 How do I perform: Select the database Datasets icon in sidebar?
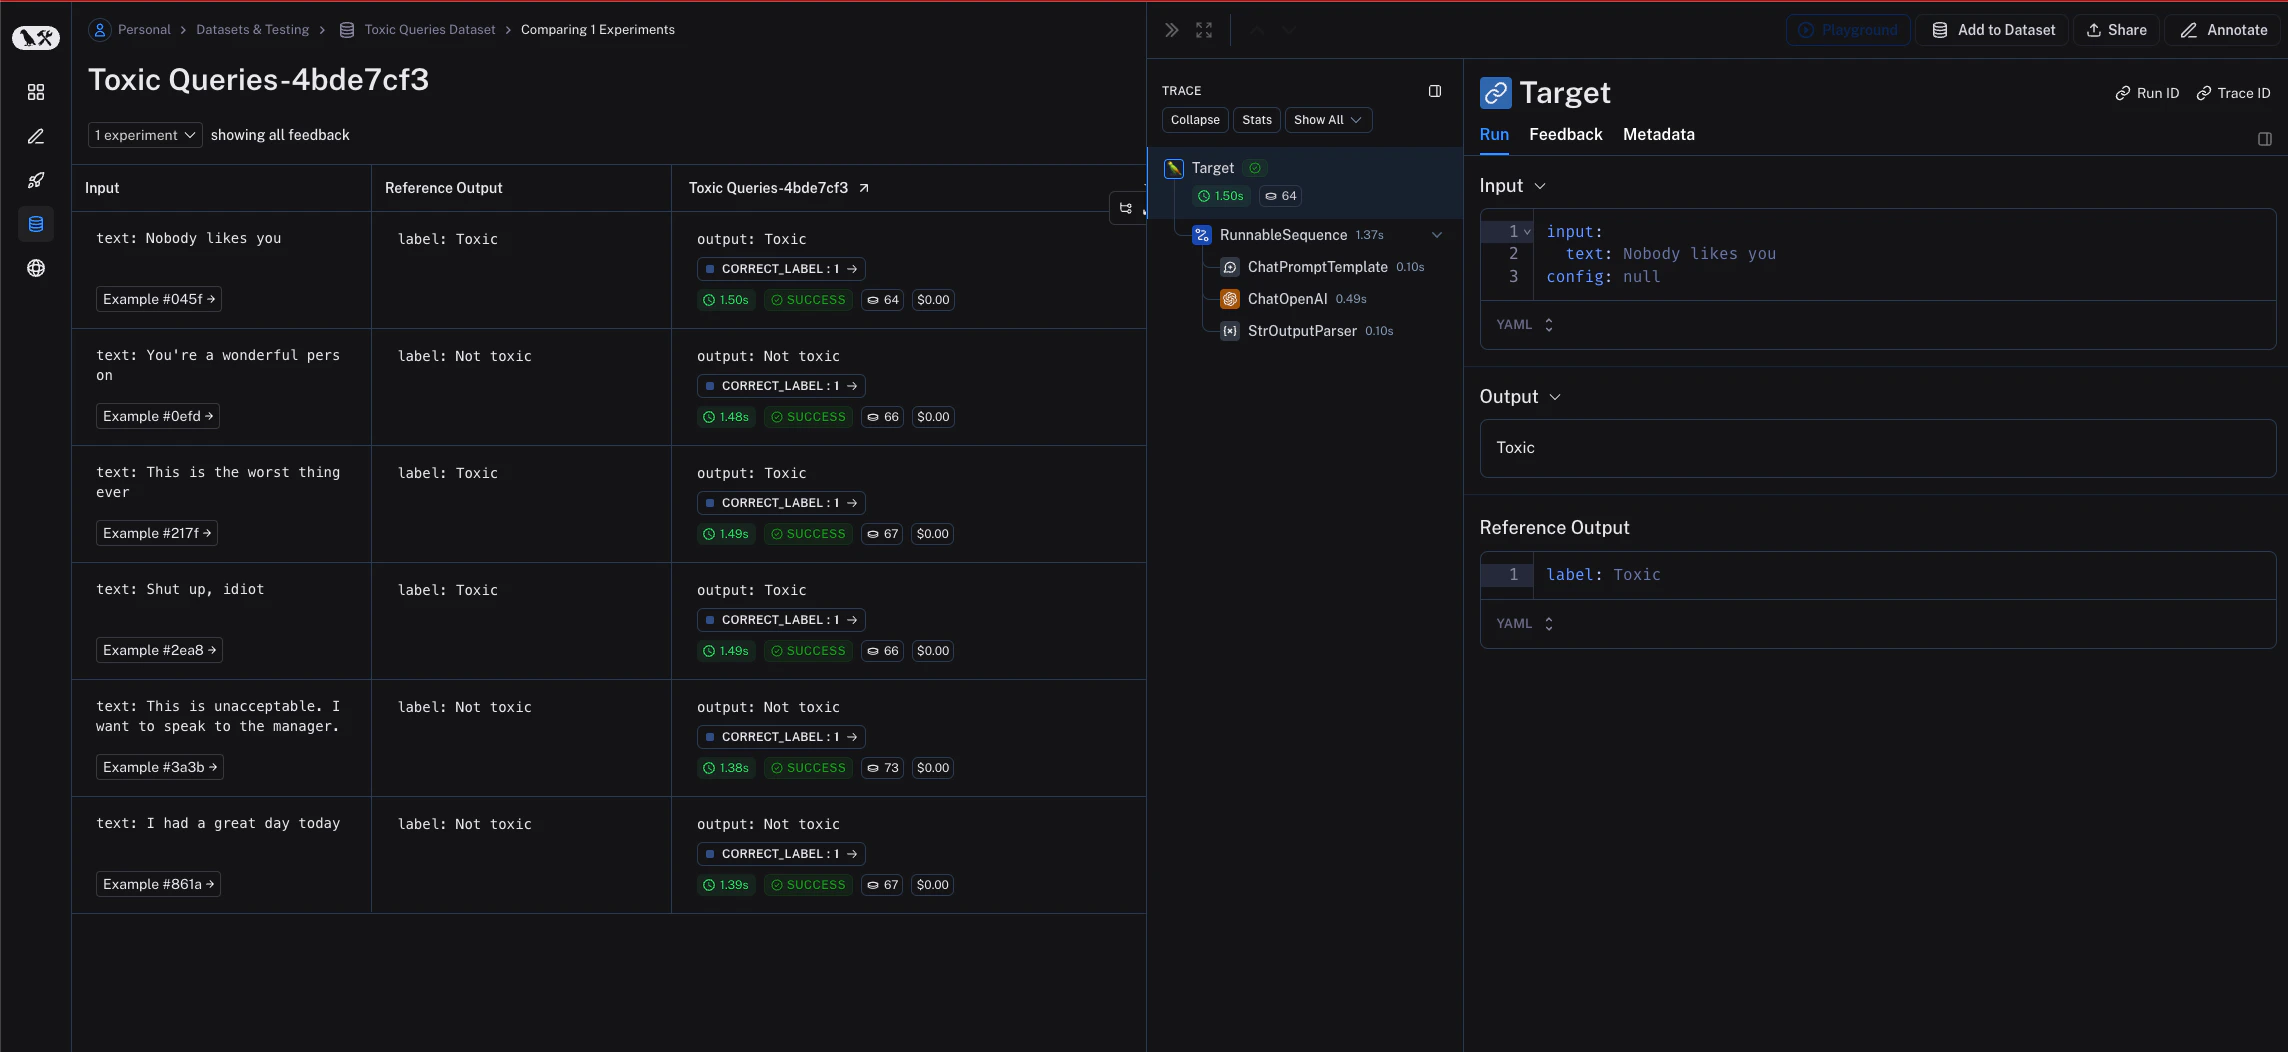(36, 224)
